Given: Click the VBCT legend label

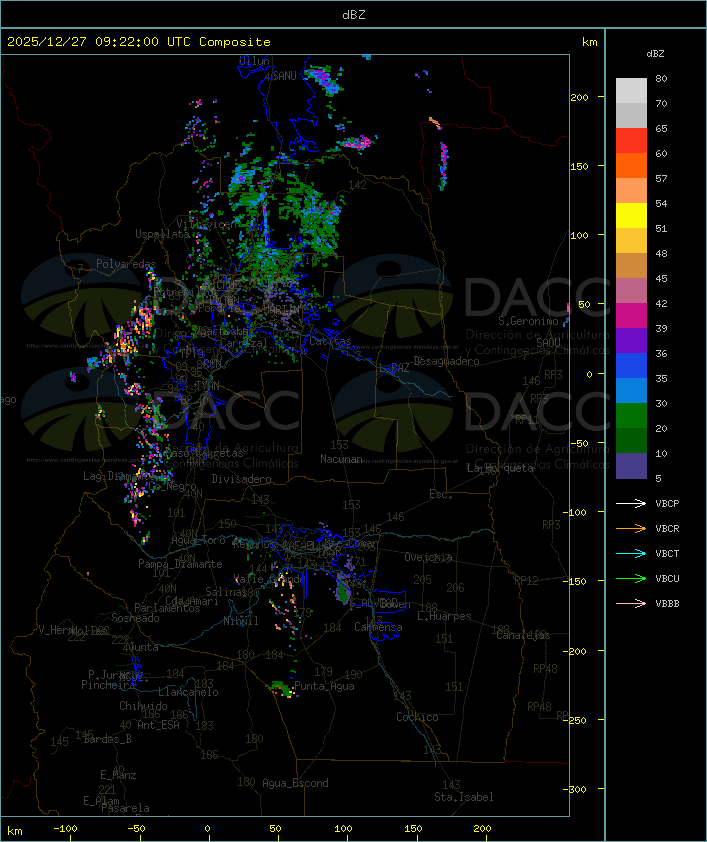Looking at the screenshot, I should 667,553.
